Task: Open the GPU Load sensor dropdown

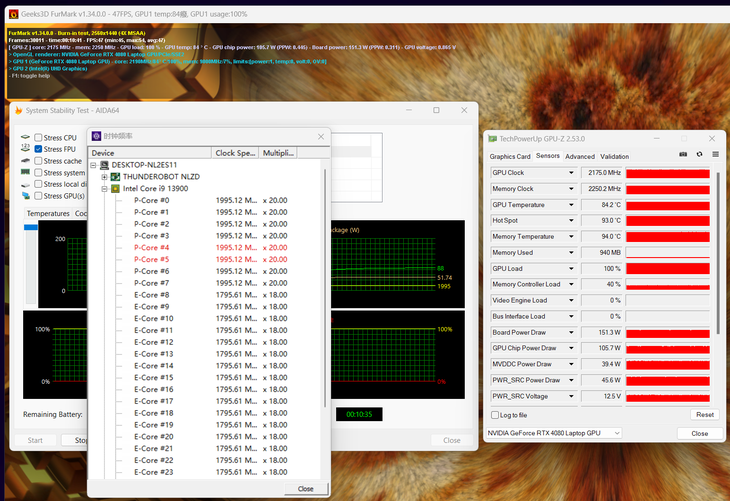Action: 571,269
